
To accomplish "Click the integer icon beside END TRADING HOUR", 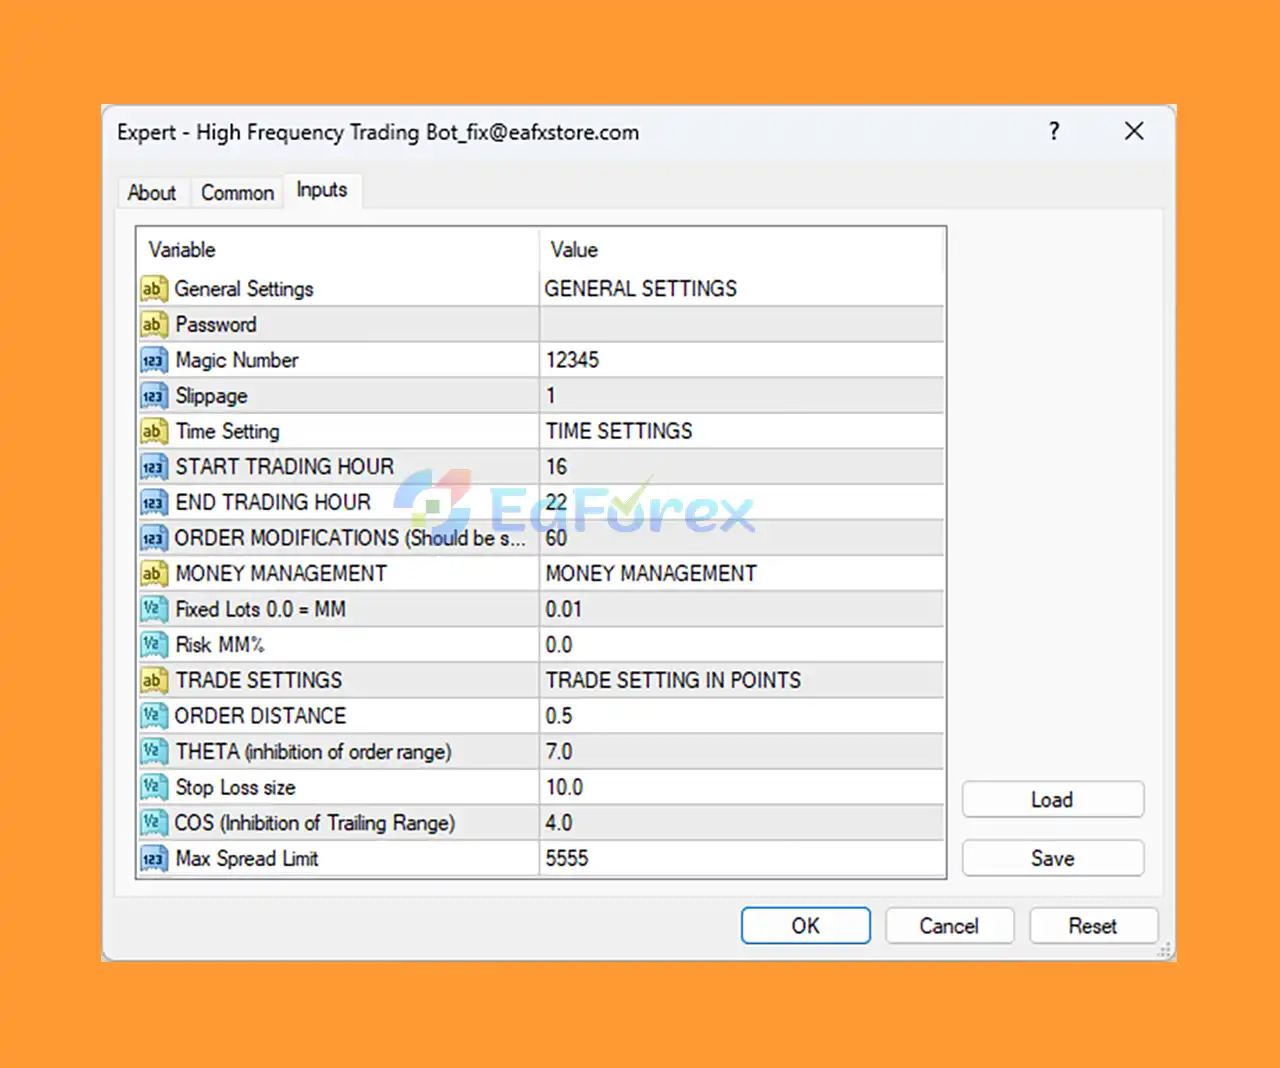I will (152, 503).
